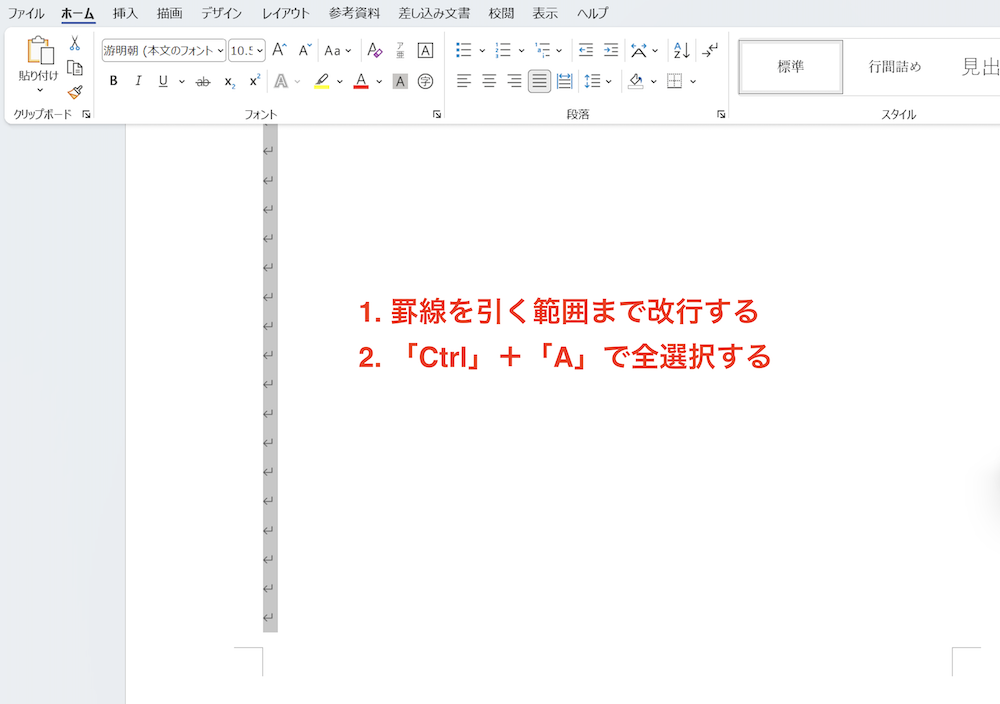Click the bullet list icon
The width and height of the screenshot is (1000, 704).
tap(464, 50)
